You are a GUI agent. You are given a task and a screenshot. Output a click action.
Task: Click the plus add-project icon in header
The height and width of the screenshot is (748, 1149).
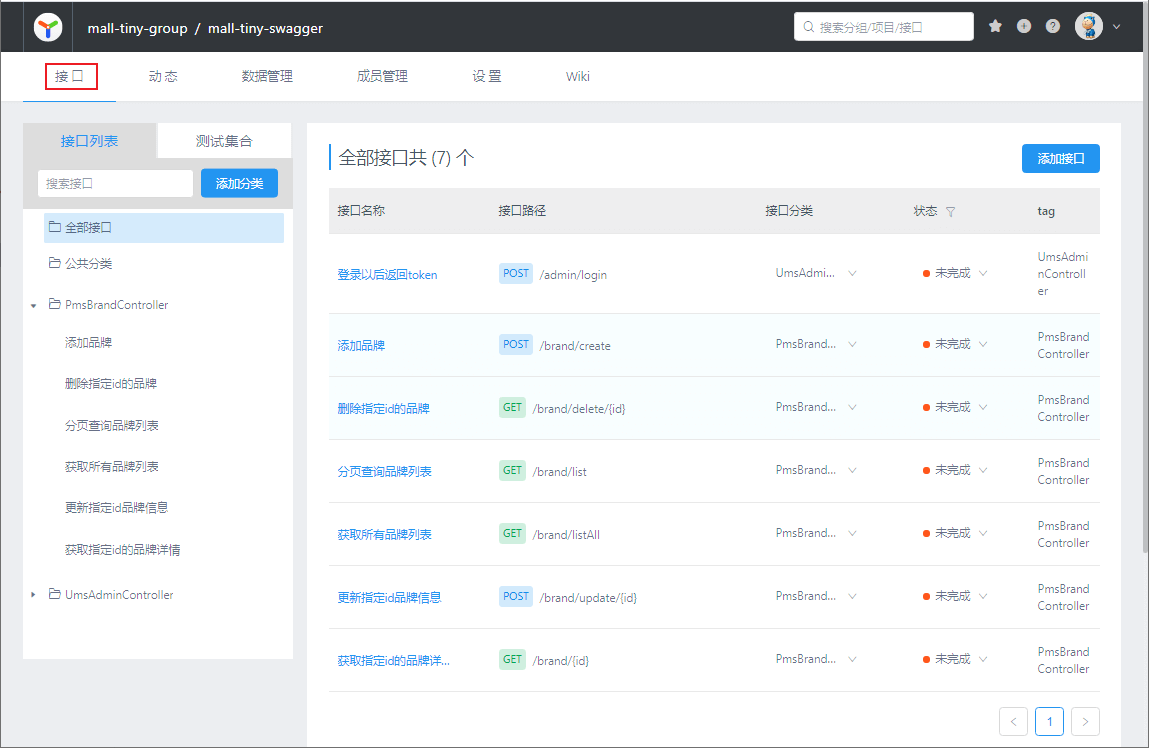(1024, 27)
